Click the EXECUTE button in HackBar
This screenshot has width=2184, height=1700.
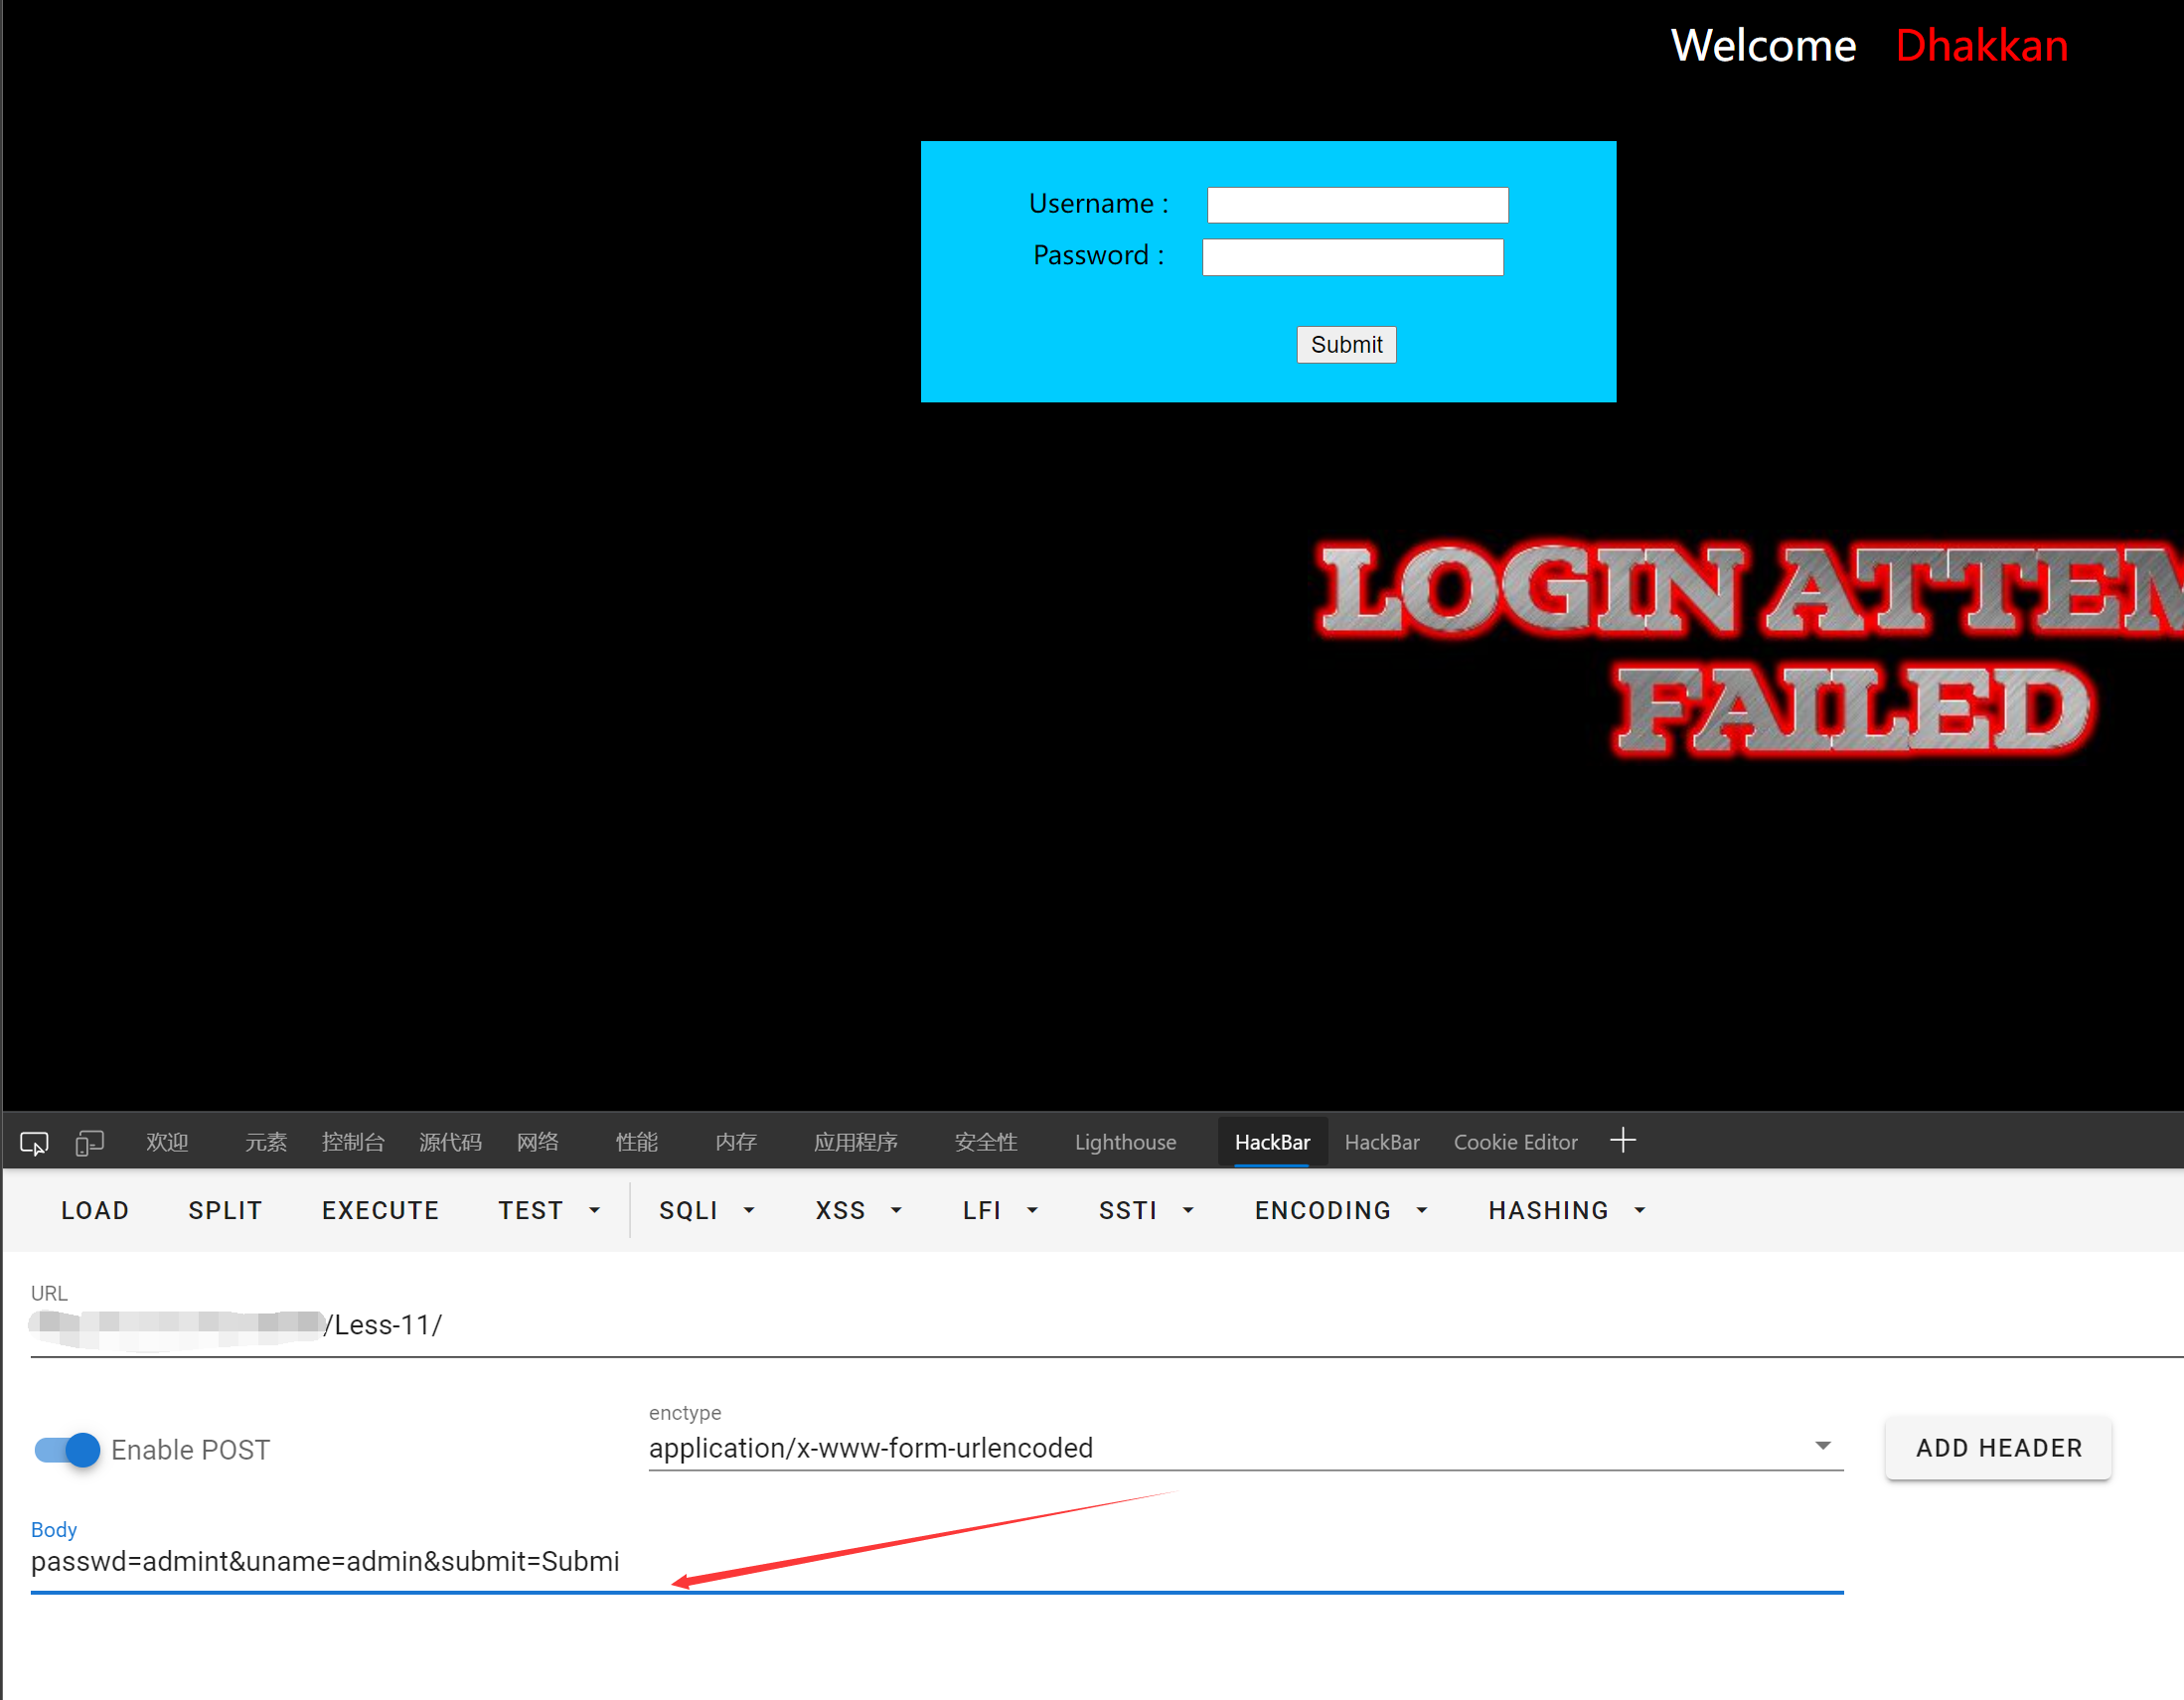tap(380, 1210)
